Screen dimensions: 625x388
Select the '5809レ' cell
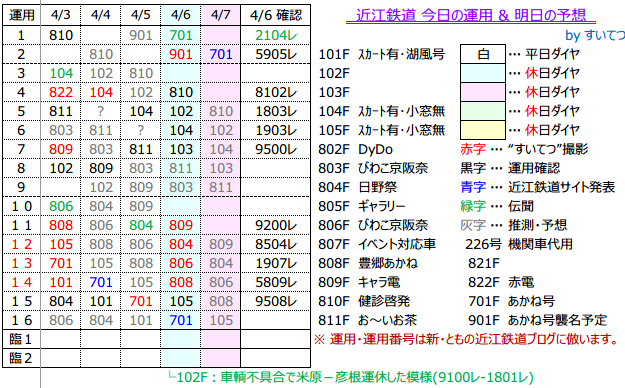click(275, 282)
